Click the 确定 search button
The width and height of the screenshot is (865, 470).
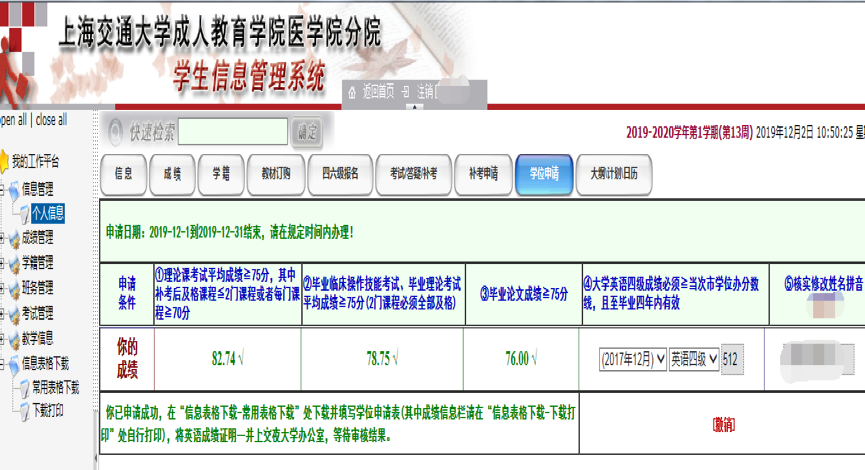pyautogui.click(x=307, y=132)
